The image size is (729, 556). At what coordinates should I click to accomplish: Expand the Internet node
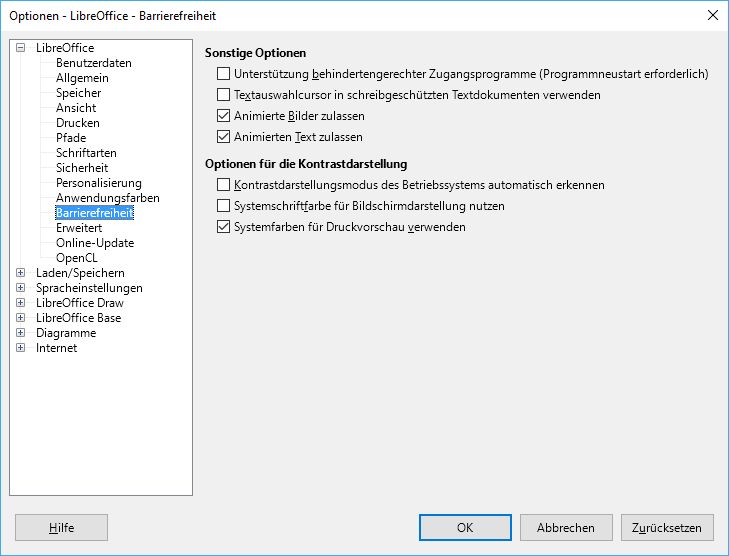20,347
